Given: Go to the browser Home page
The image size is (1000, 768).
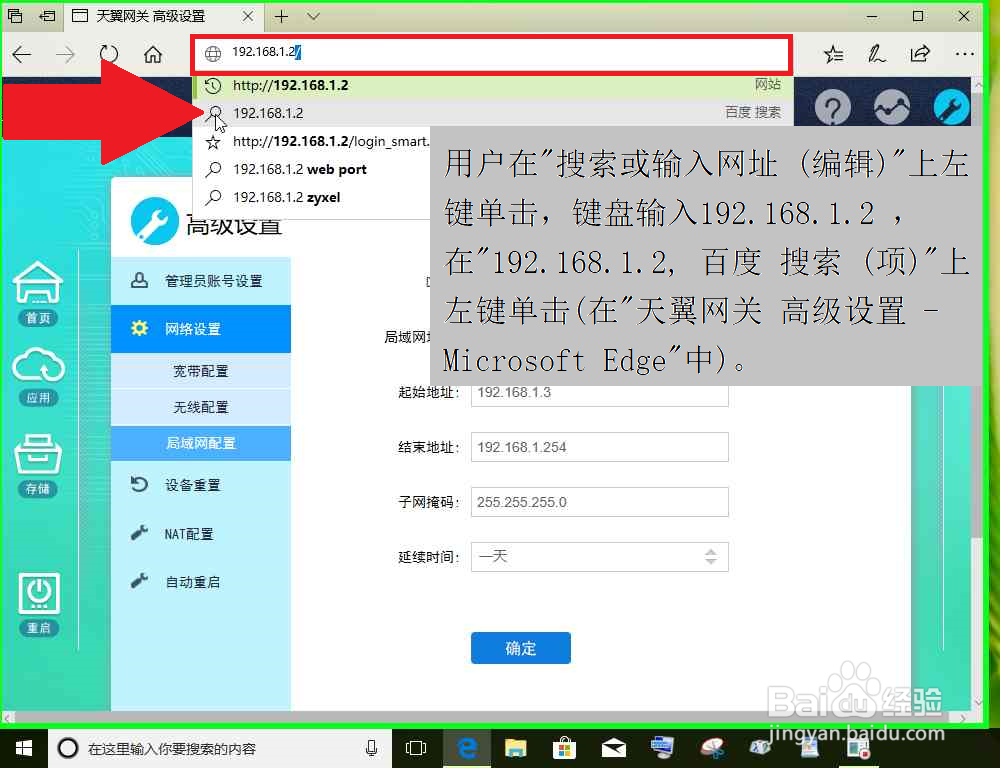Looking at the screenshot, I should pyautogui.click(x=152, y=55).
